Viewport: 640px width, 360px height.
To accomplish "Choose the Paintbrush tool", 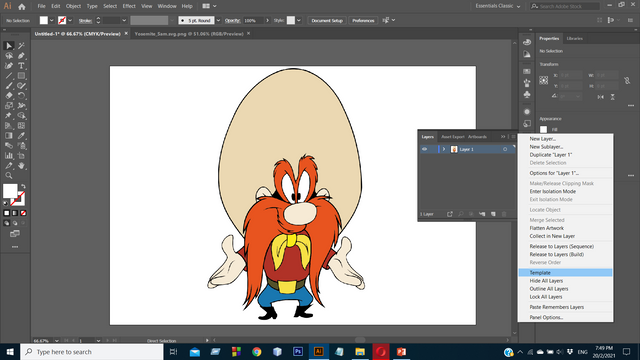I will 9,86.
